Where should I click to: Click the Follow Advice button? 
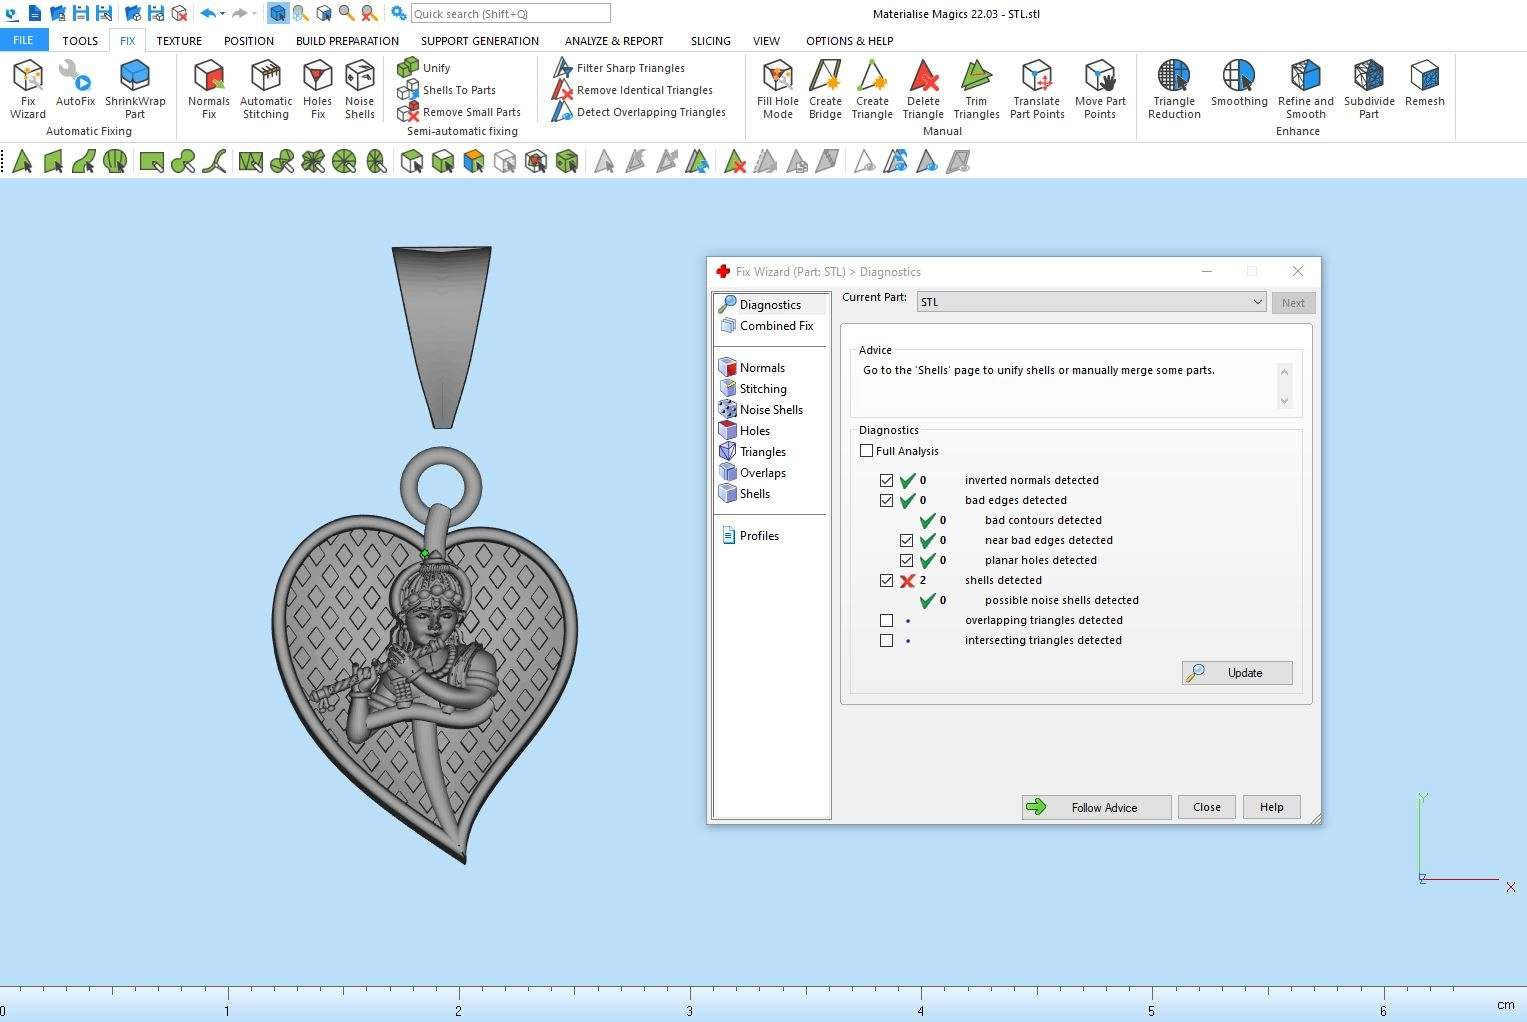click(x=1096, y=807)
